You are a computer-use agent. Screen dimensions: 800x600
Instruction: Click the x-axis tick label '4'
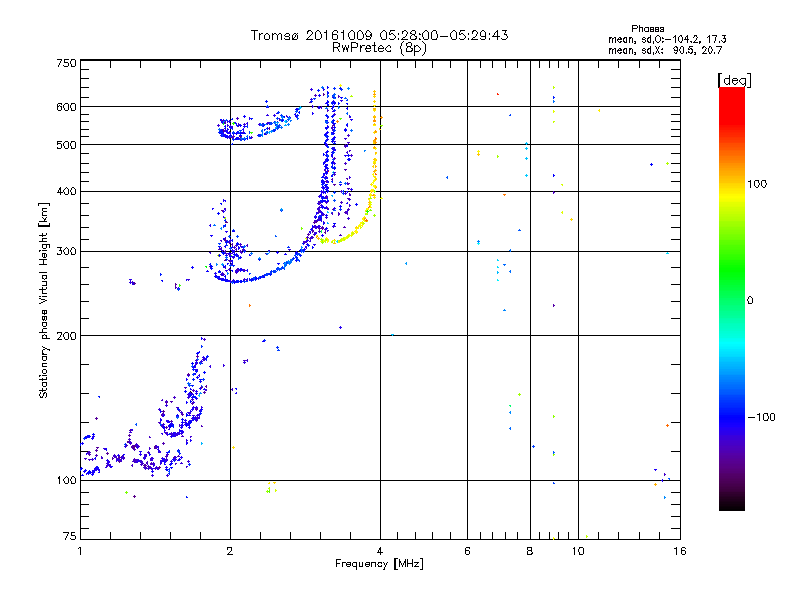click(380, 551)
